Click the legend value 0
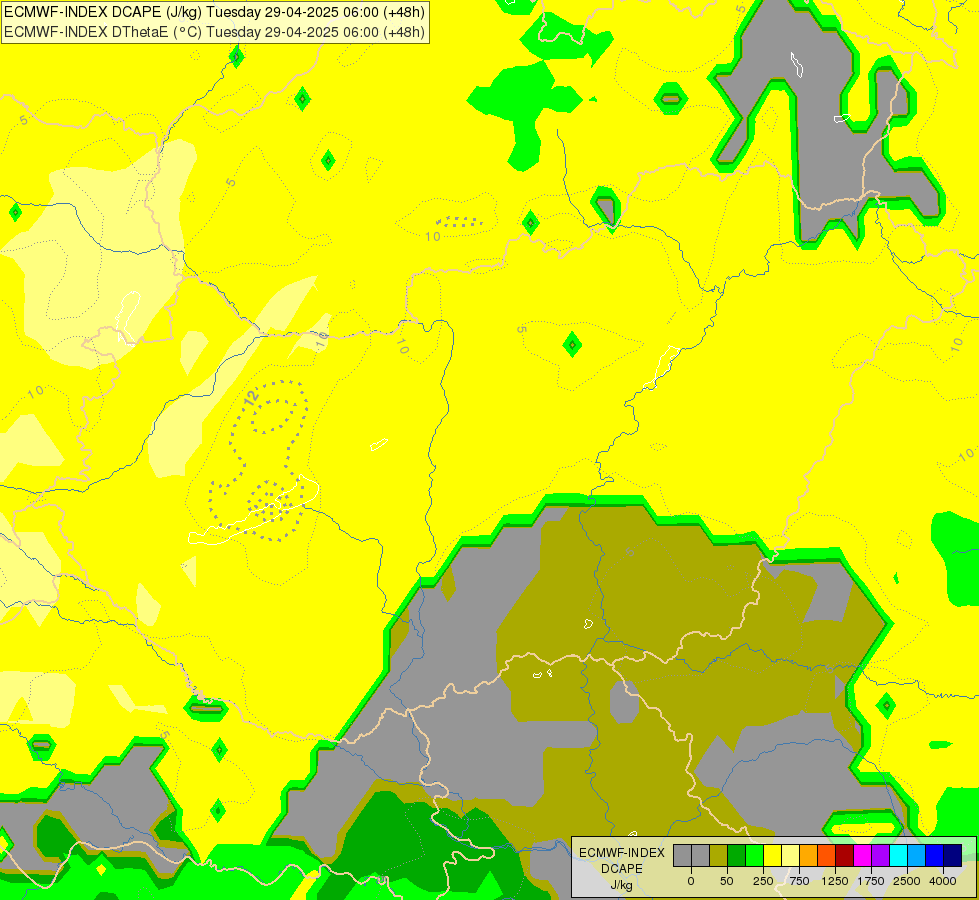Image resolution: width=979 pixels, height=900 pixels. (691, 881)
